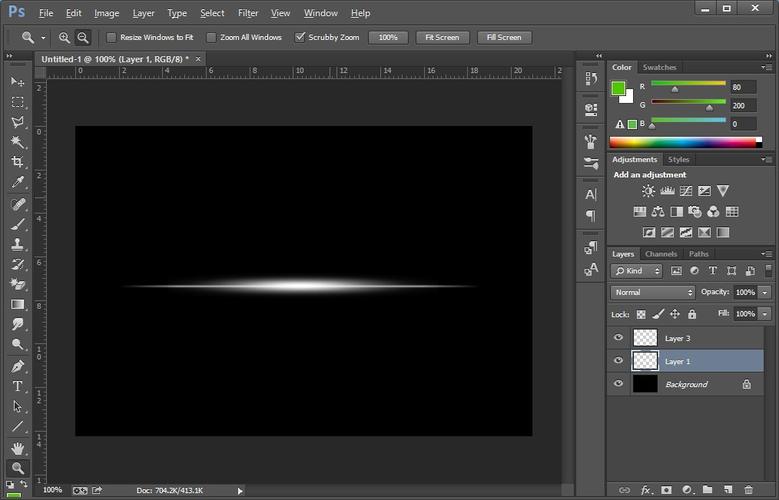Image resolution: width=779 pixels, height=500 pixels.
Task: Select the Magic Wand tool
Action: 17,142
